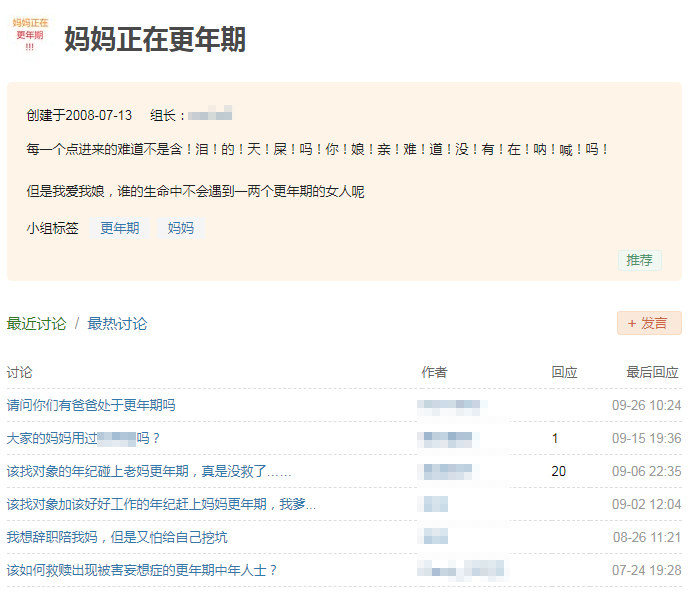Open the group leader's blurred profile link
Screen dimensions: 693x592
[210, 114]
